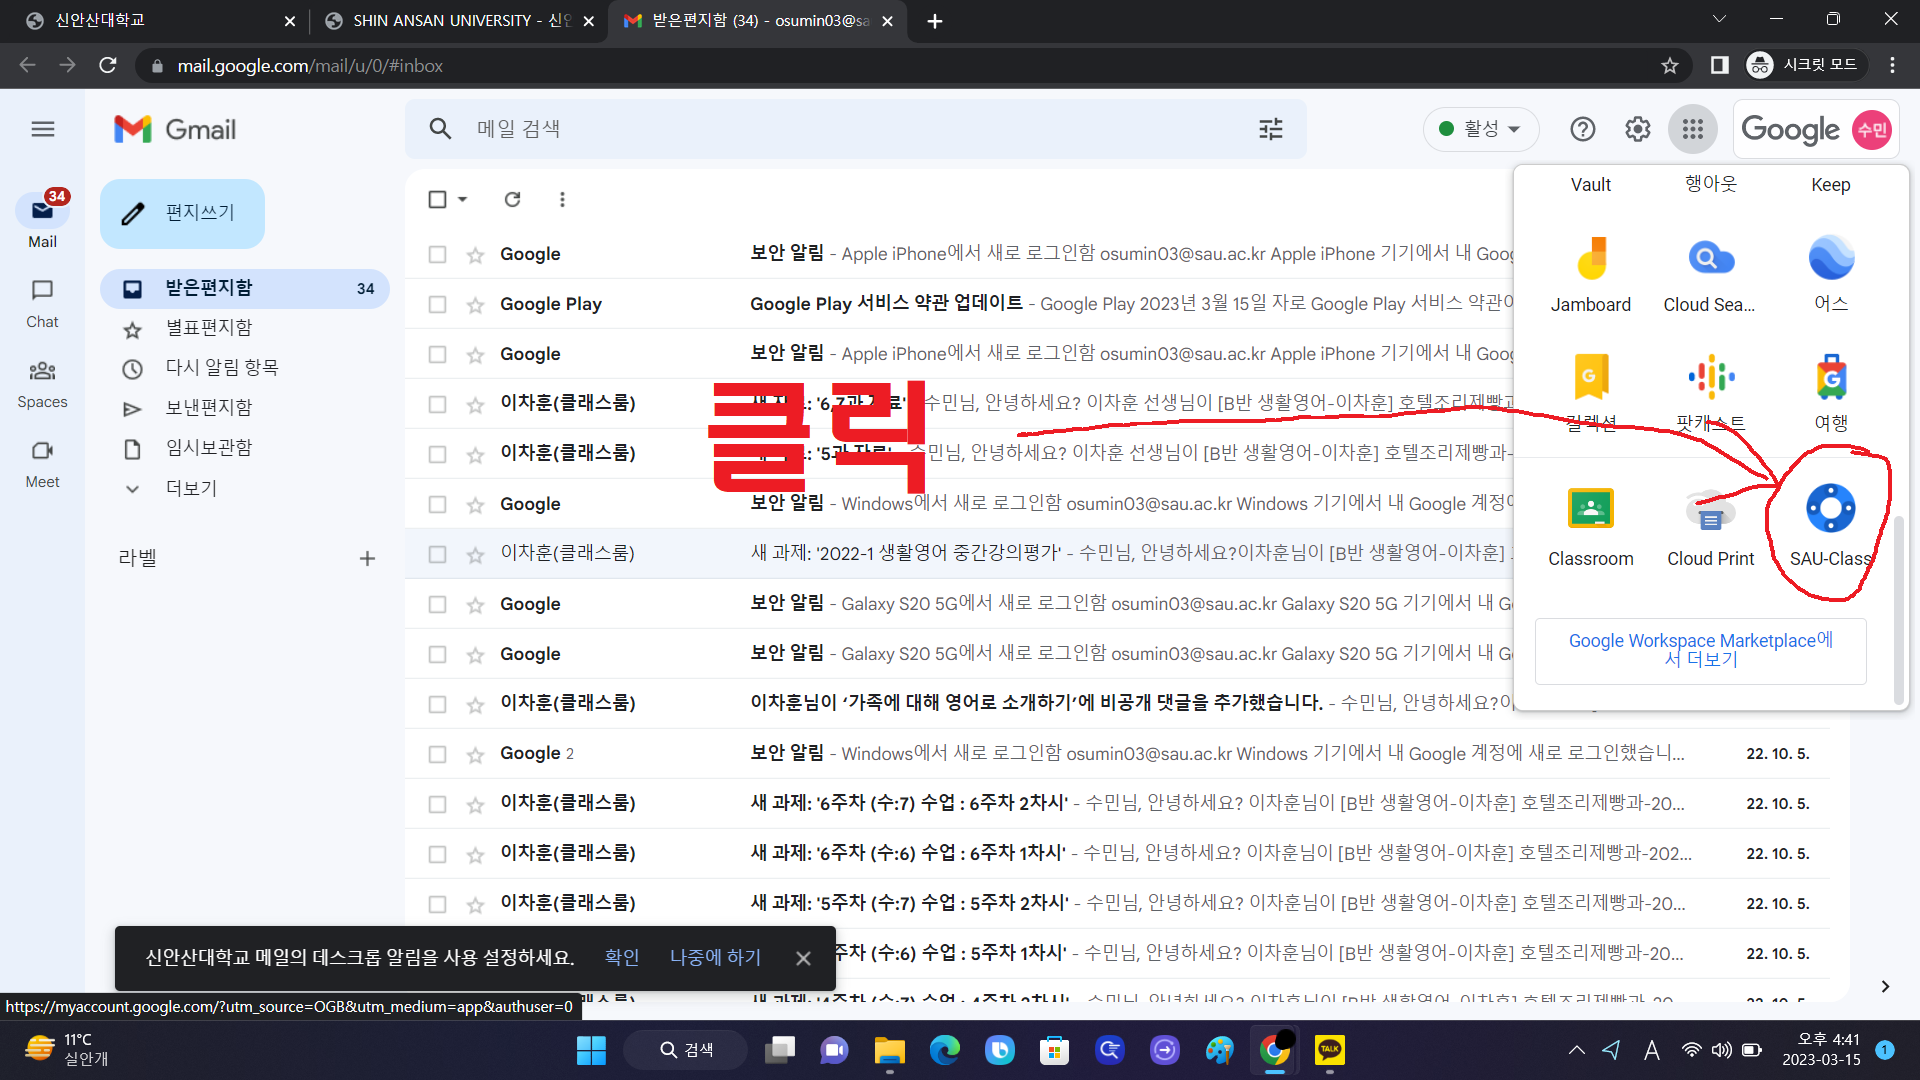Open Jamboard from the apps panel
1920x1080 pixels.
pos(1590,275)
